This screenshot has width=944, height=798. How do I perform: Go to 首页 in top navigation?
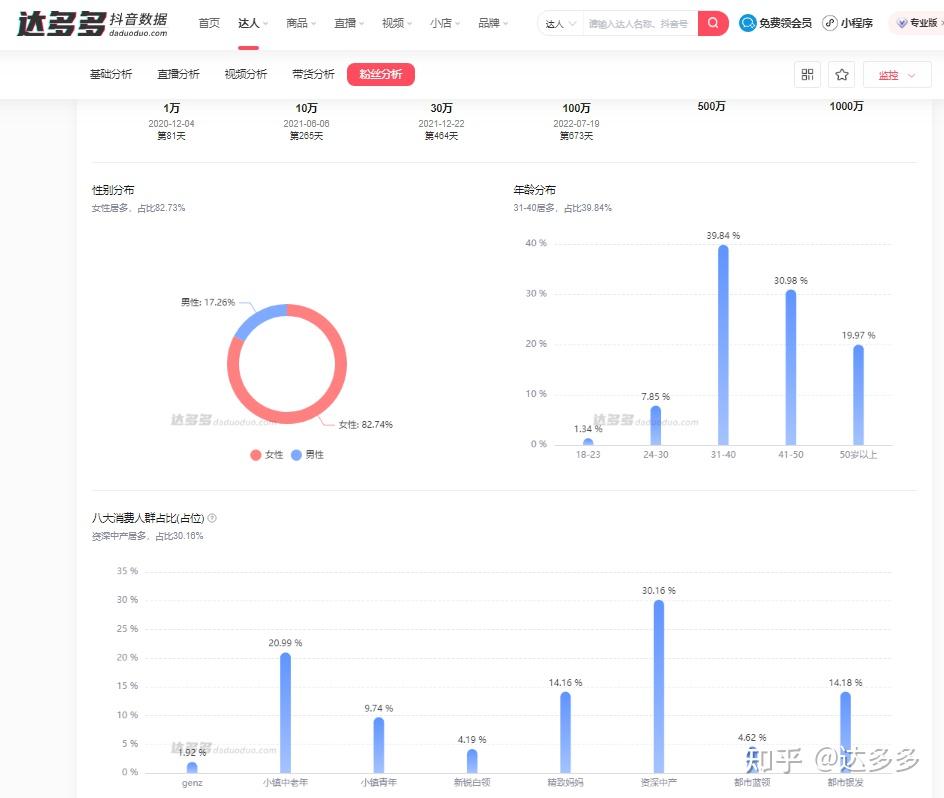209,23
